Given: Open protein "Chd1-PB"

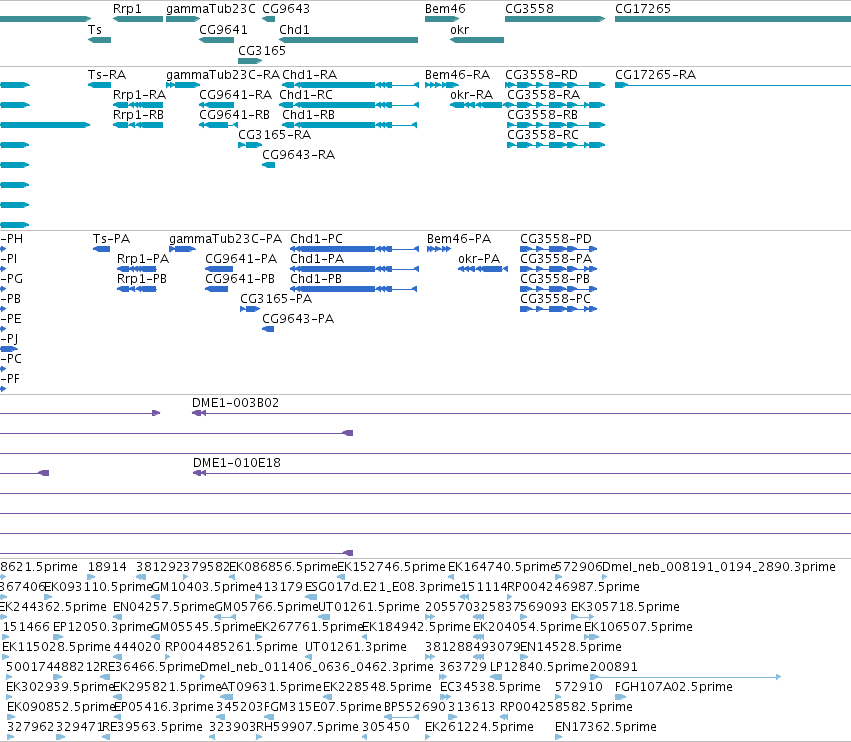Looking at the screenshot, I should tap(316, 279).
